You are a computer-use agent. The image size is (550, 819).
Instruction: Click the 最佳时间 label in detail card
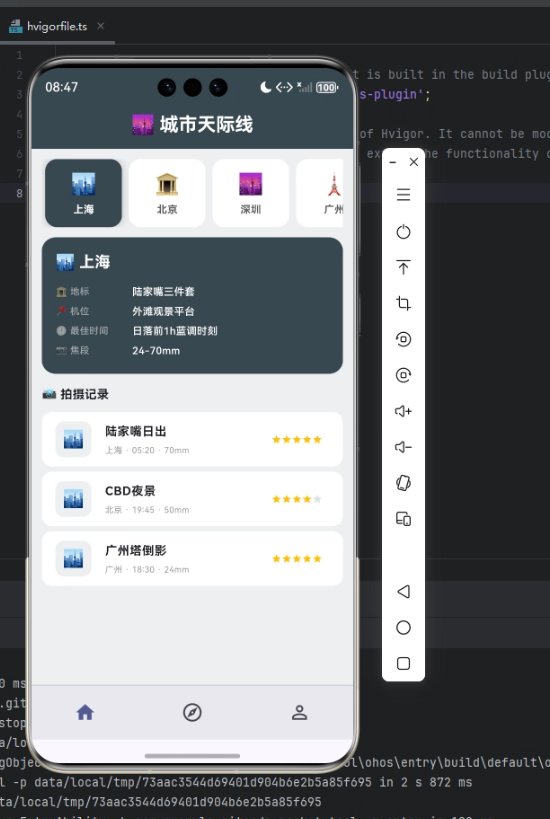(89, 331)
